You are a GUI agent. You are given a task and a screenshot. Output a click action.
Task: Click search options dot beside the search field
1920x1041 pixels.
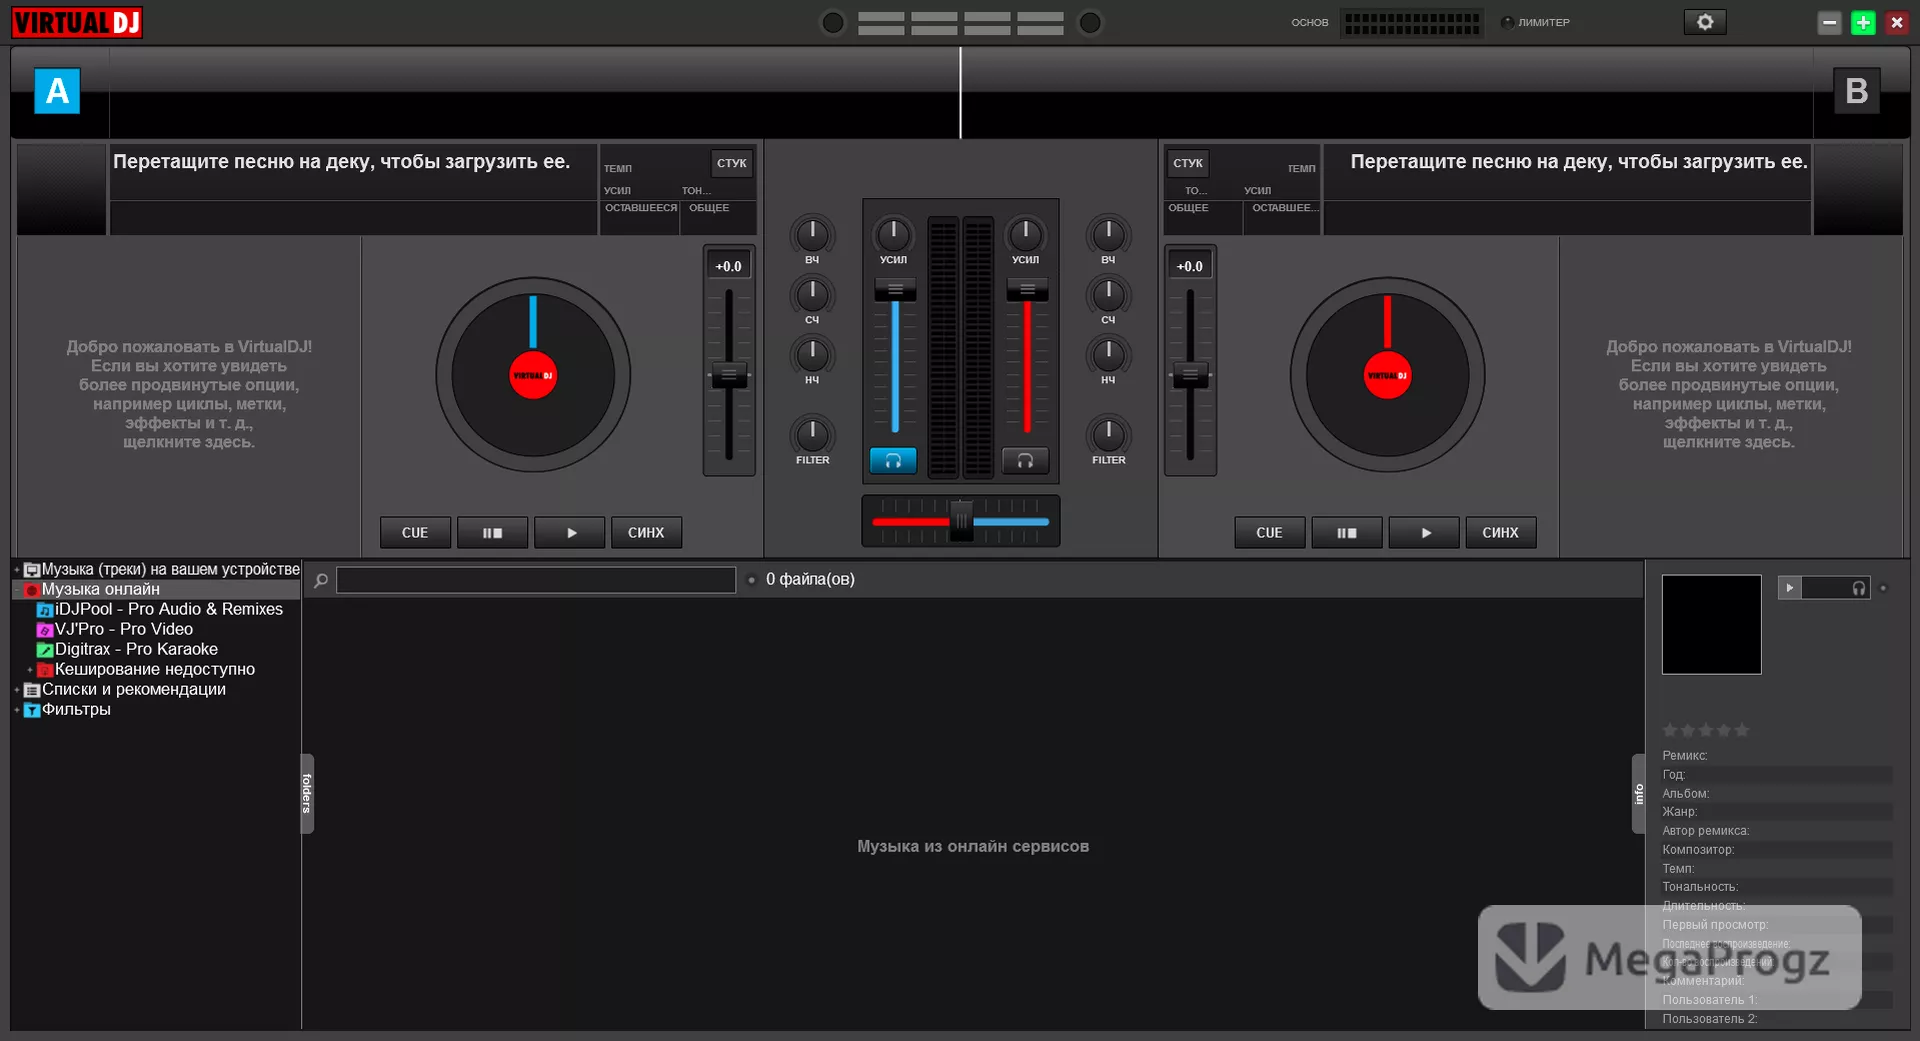coord(751,580)
